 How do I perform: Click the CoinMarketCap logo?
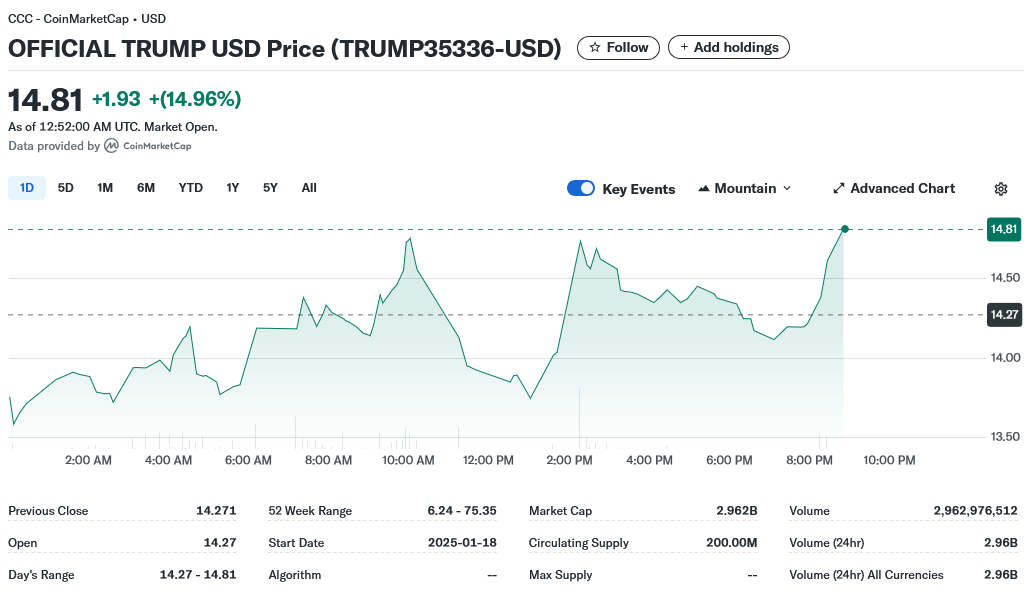(148, 146)
